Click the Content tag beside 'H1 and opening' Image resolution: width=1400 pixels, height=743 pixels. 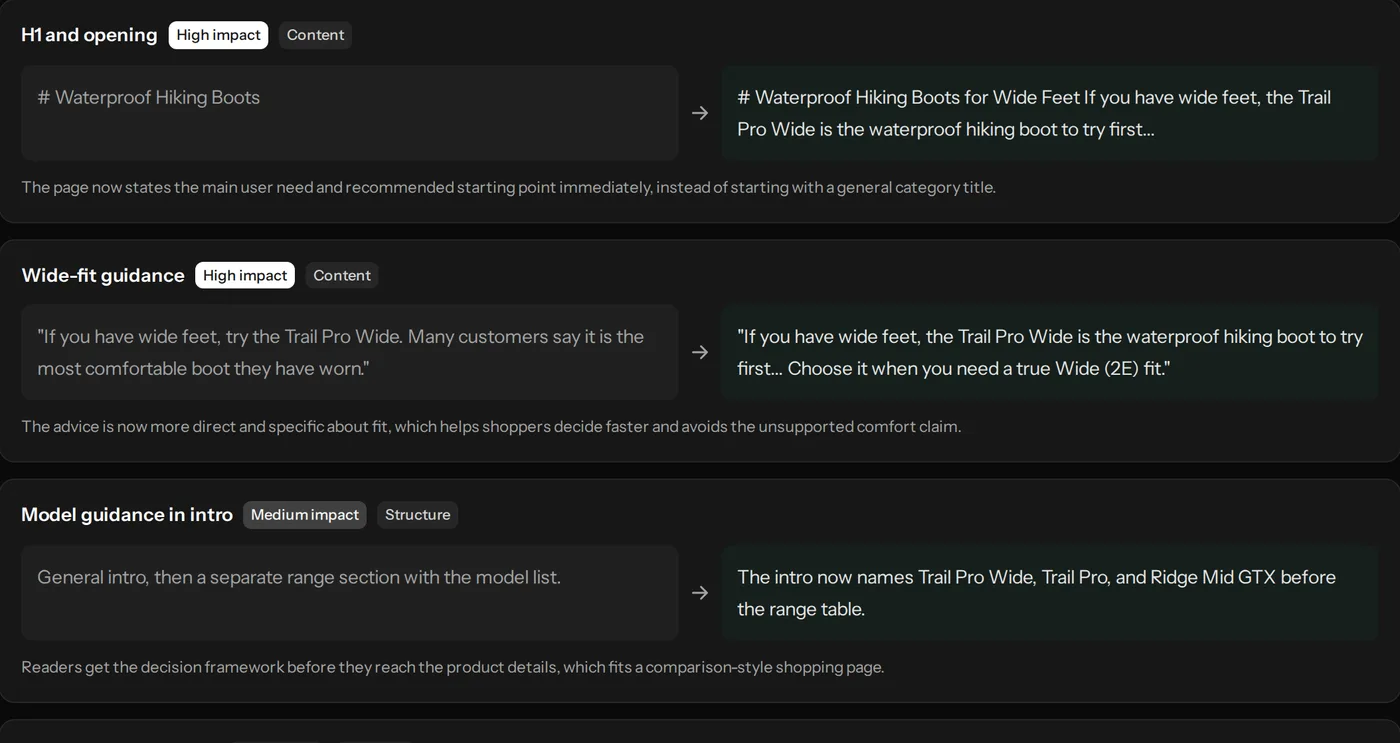tap(315, 35)
